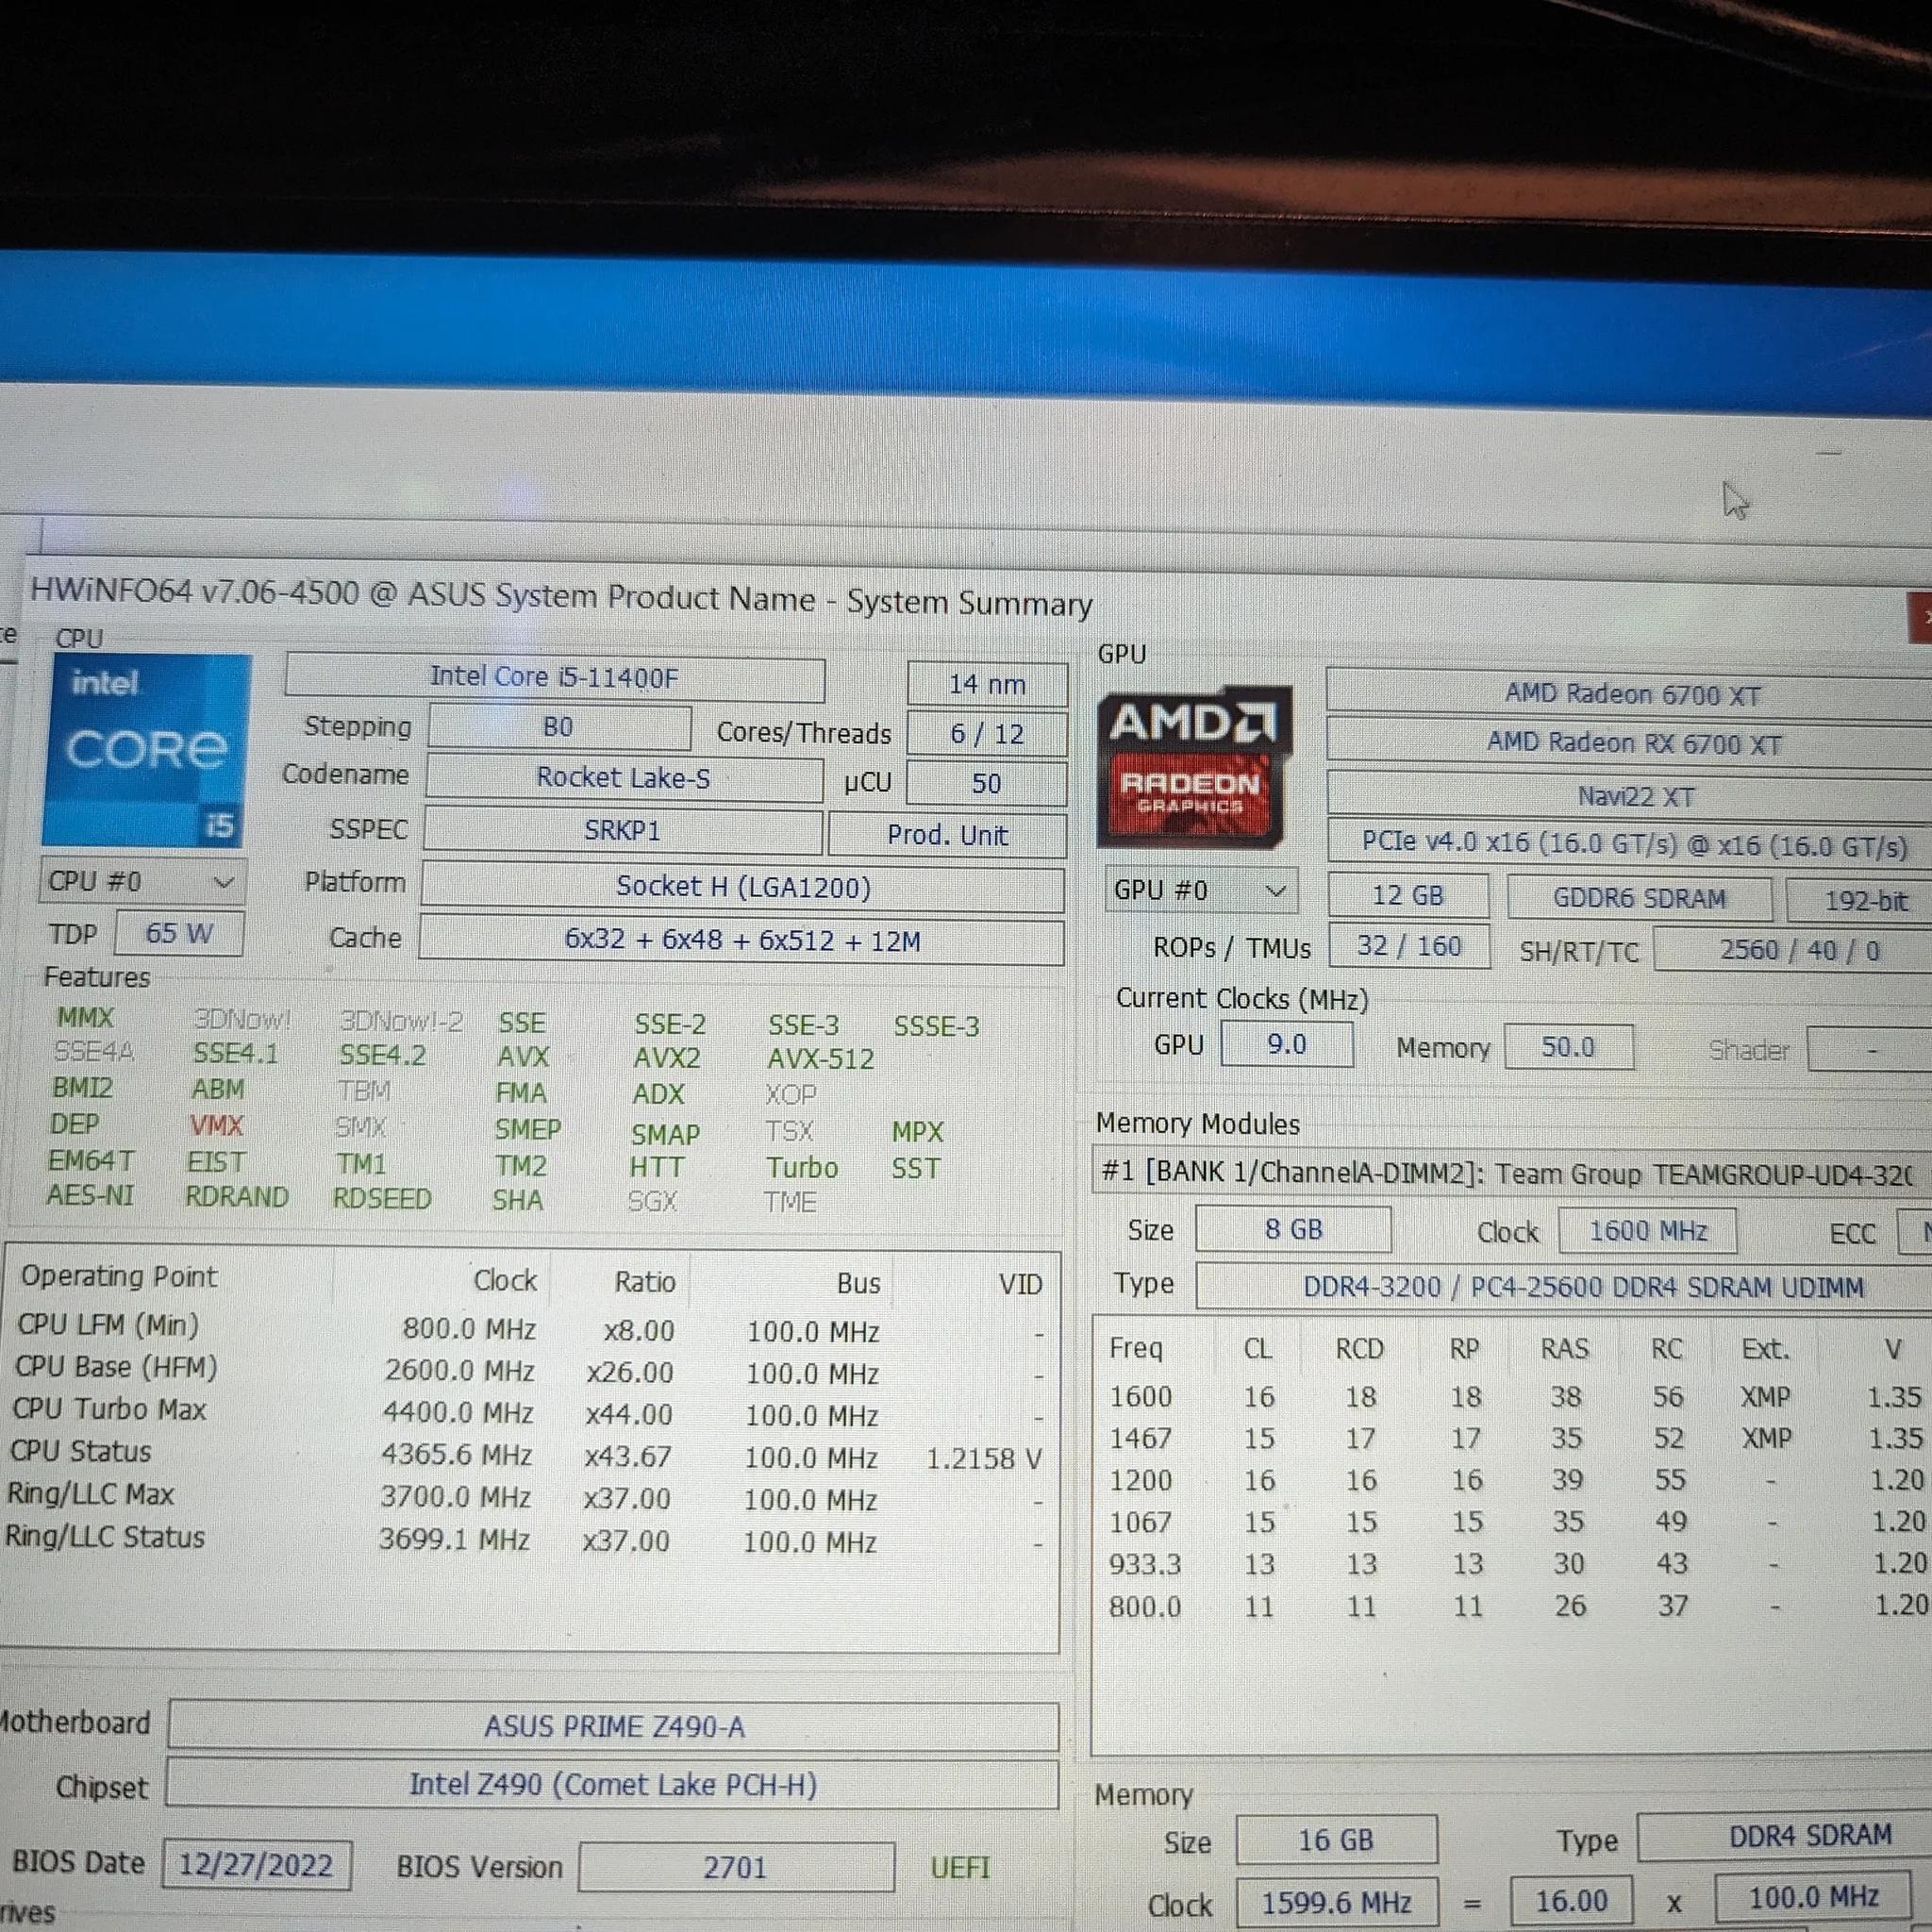Image resolution: width=1932 pixels, height=1932 pixels.
Task: Click the GDDR6 SDRAM field
Action: coord(1640,898)
